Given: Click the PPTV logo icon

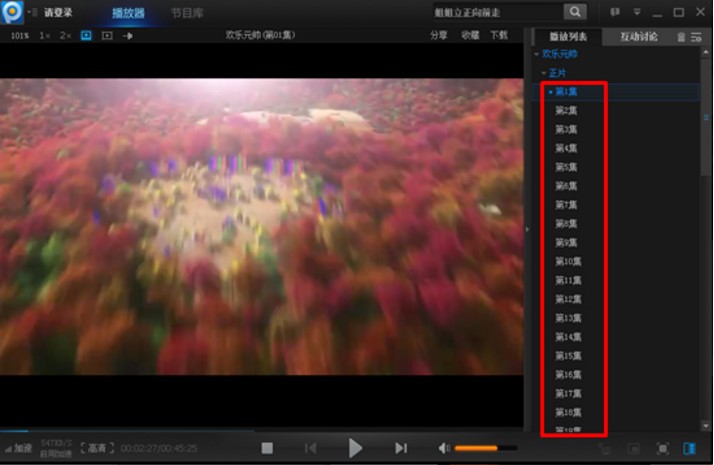Looking at the screenshot, I should click(12, 12).
